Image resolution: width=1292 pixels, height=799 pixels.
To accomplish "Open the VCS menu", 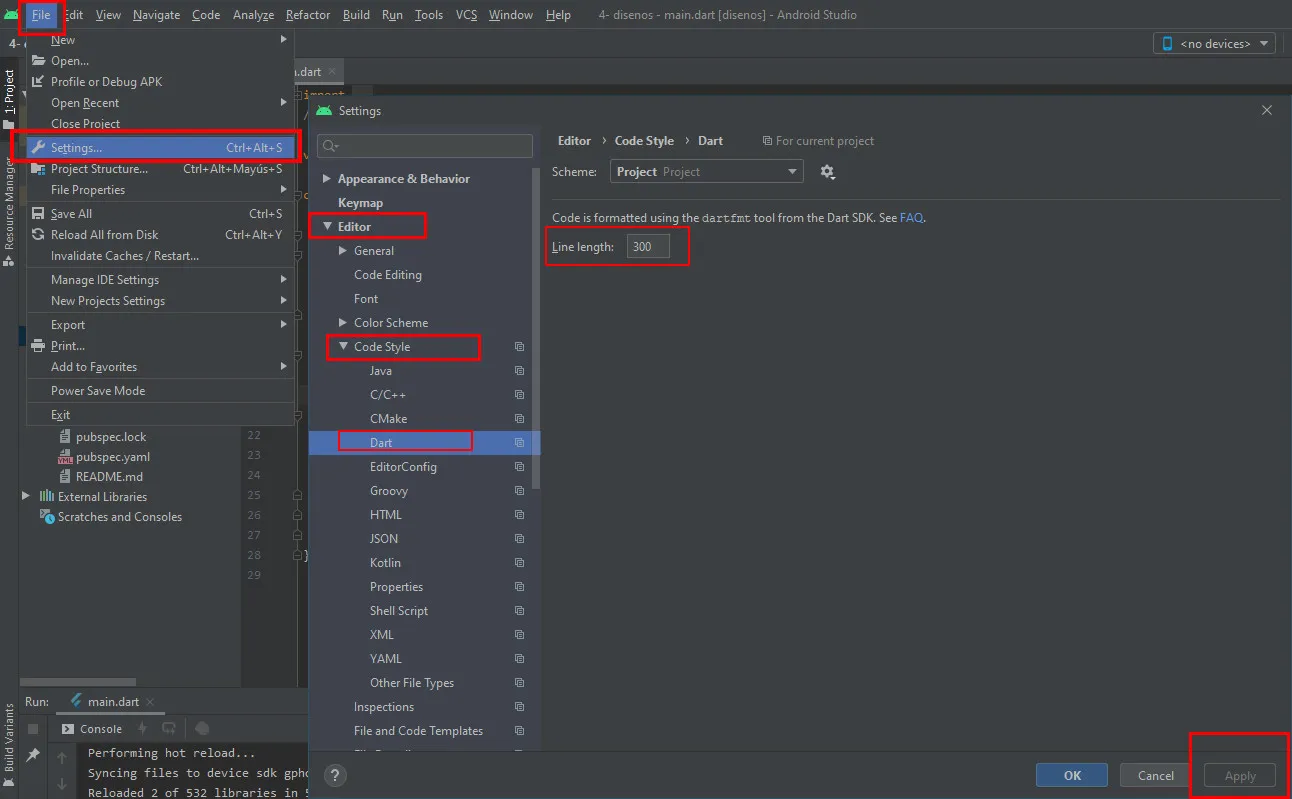I will [466, 15].
